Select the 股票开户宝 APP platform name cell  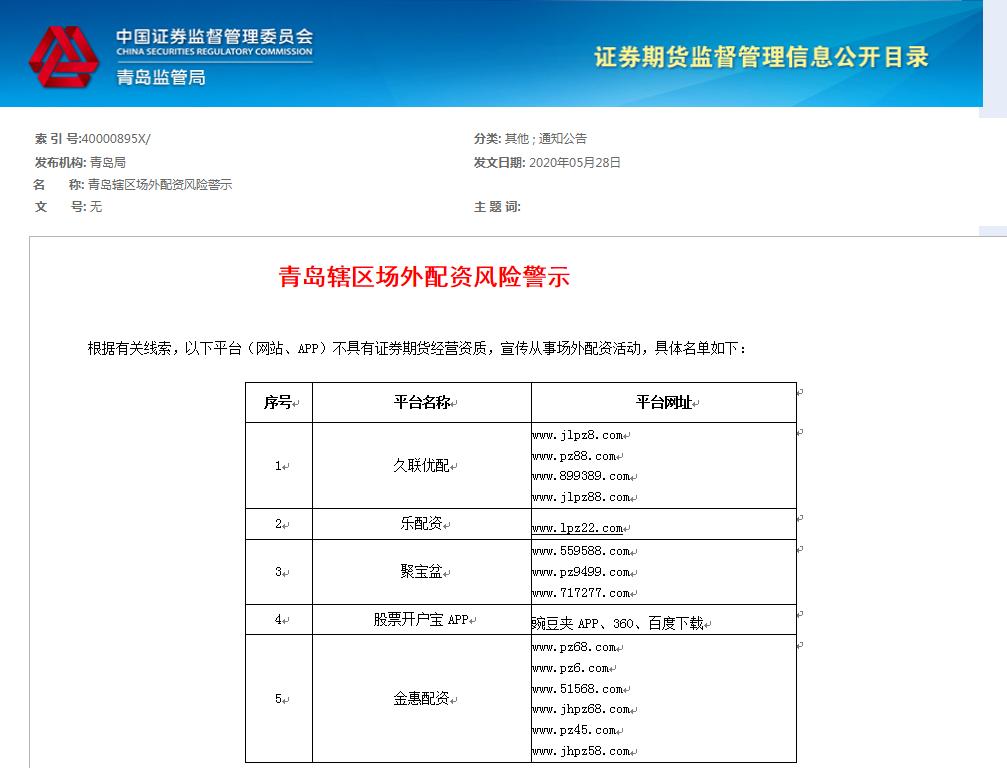click(x=421, y=620)
